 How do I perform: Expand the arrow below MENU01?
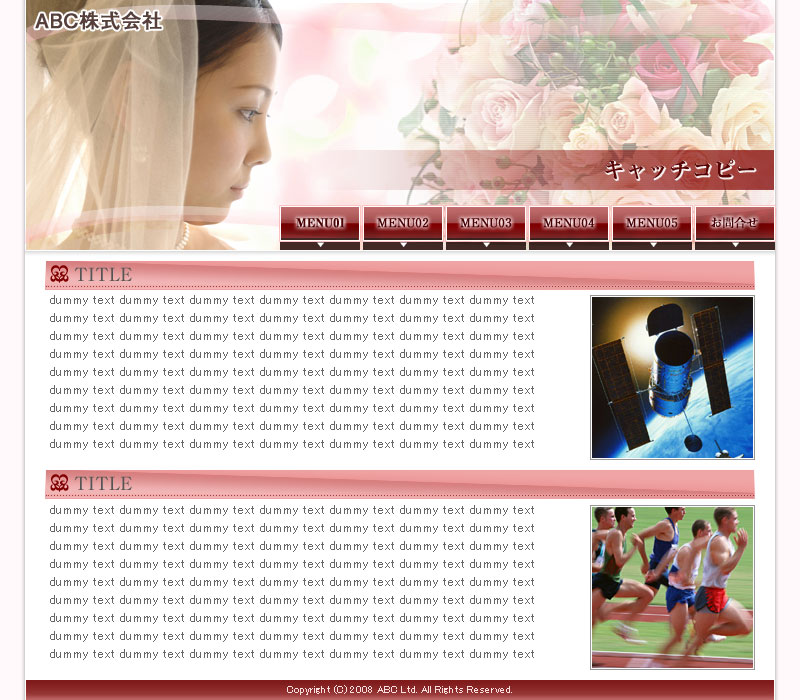(x=320, y=245)
